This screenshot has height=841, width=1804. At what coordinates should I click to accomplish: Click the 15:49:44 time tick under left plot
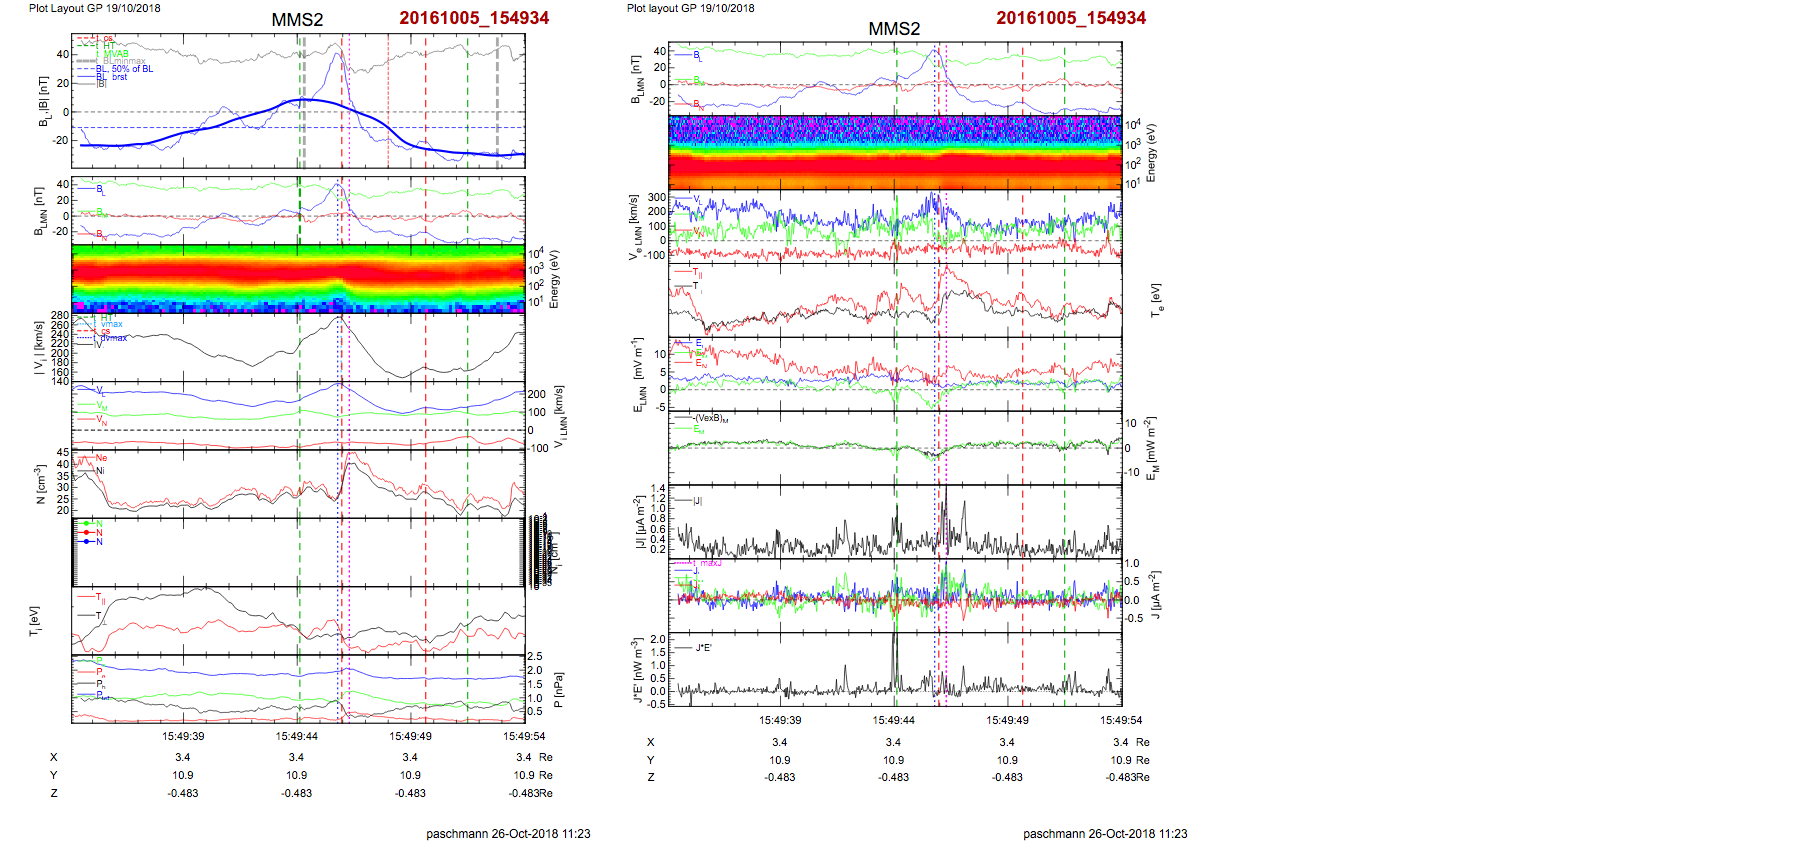(297, 736)
